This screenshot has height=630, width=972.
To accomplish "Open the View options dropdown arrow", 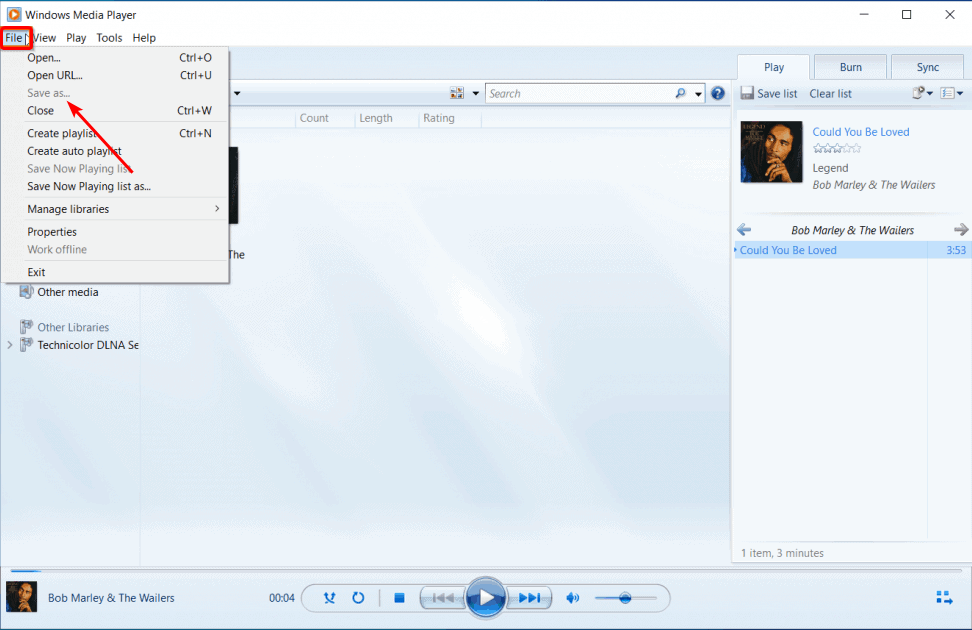I will (475, 94).
